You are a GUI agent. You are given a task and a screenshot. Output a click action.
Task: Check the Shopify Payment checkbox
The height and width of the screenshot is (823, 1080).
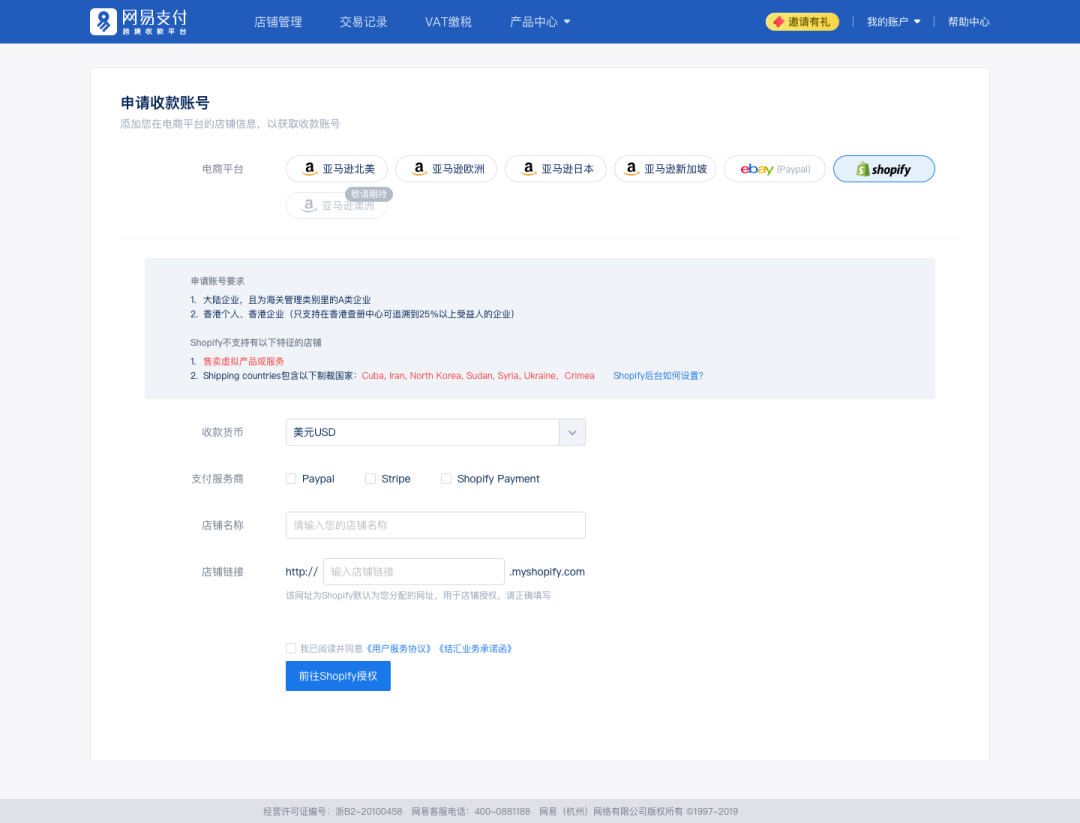[x=446, y=478]
